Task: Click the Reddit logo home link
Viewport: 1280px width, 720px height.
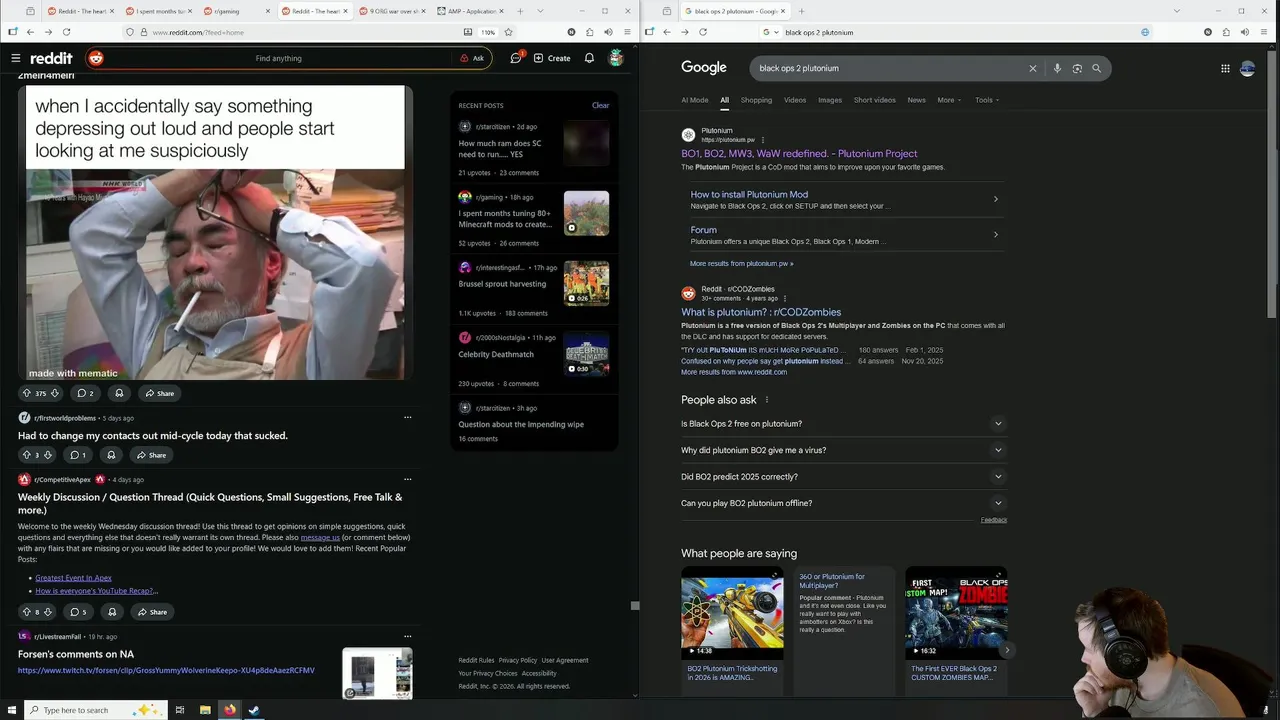Action: tap(51, 58)
